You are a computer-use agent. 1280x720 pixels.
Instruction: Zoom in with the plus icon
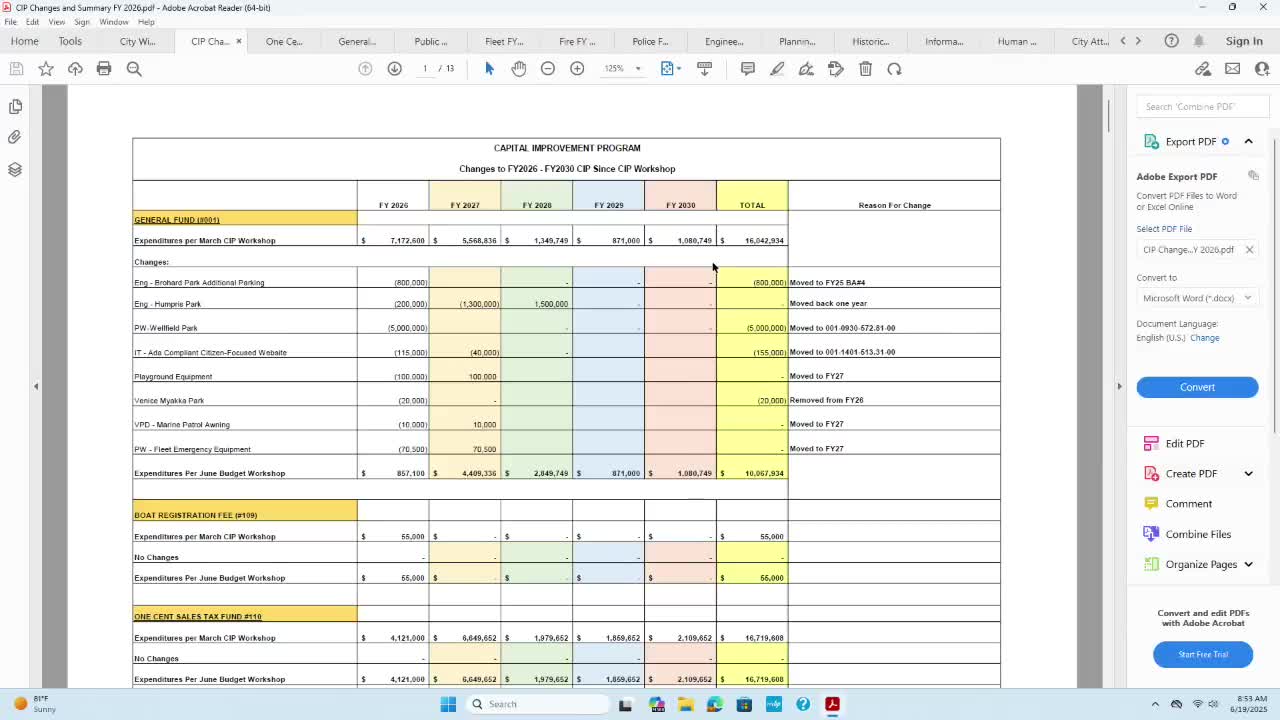(x=577, y=69)
